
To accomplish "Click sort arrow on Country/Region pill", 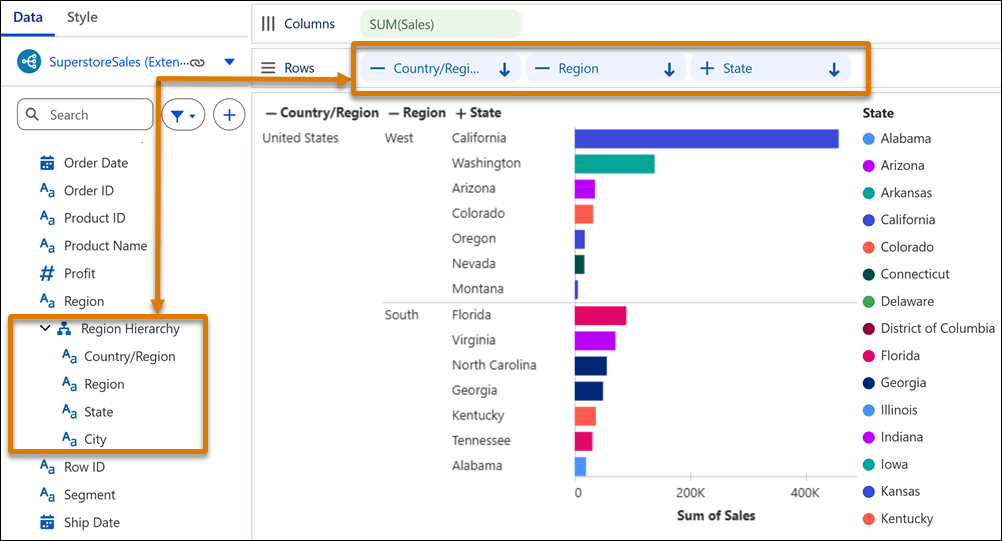I will 504,69.
